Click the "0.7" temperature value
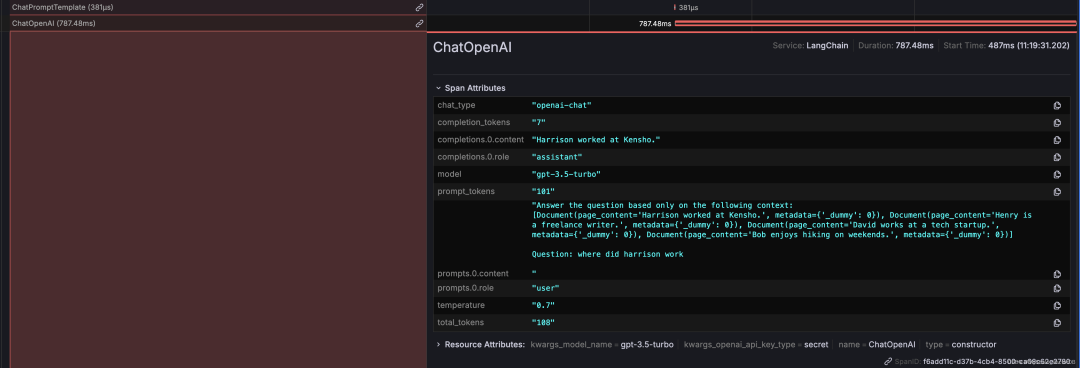Screen dimensions: 1080x368 (x=543, y=305)
